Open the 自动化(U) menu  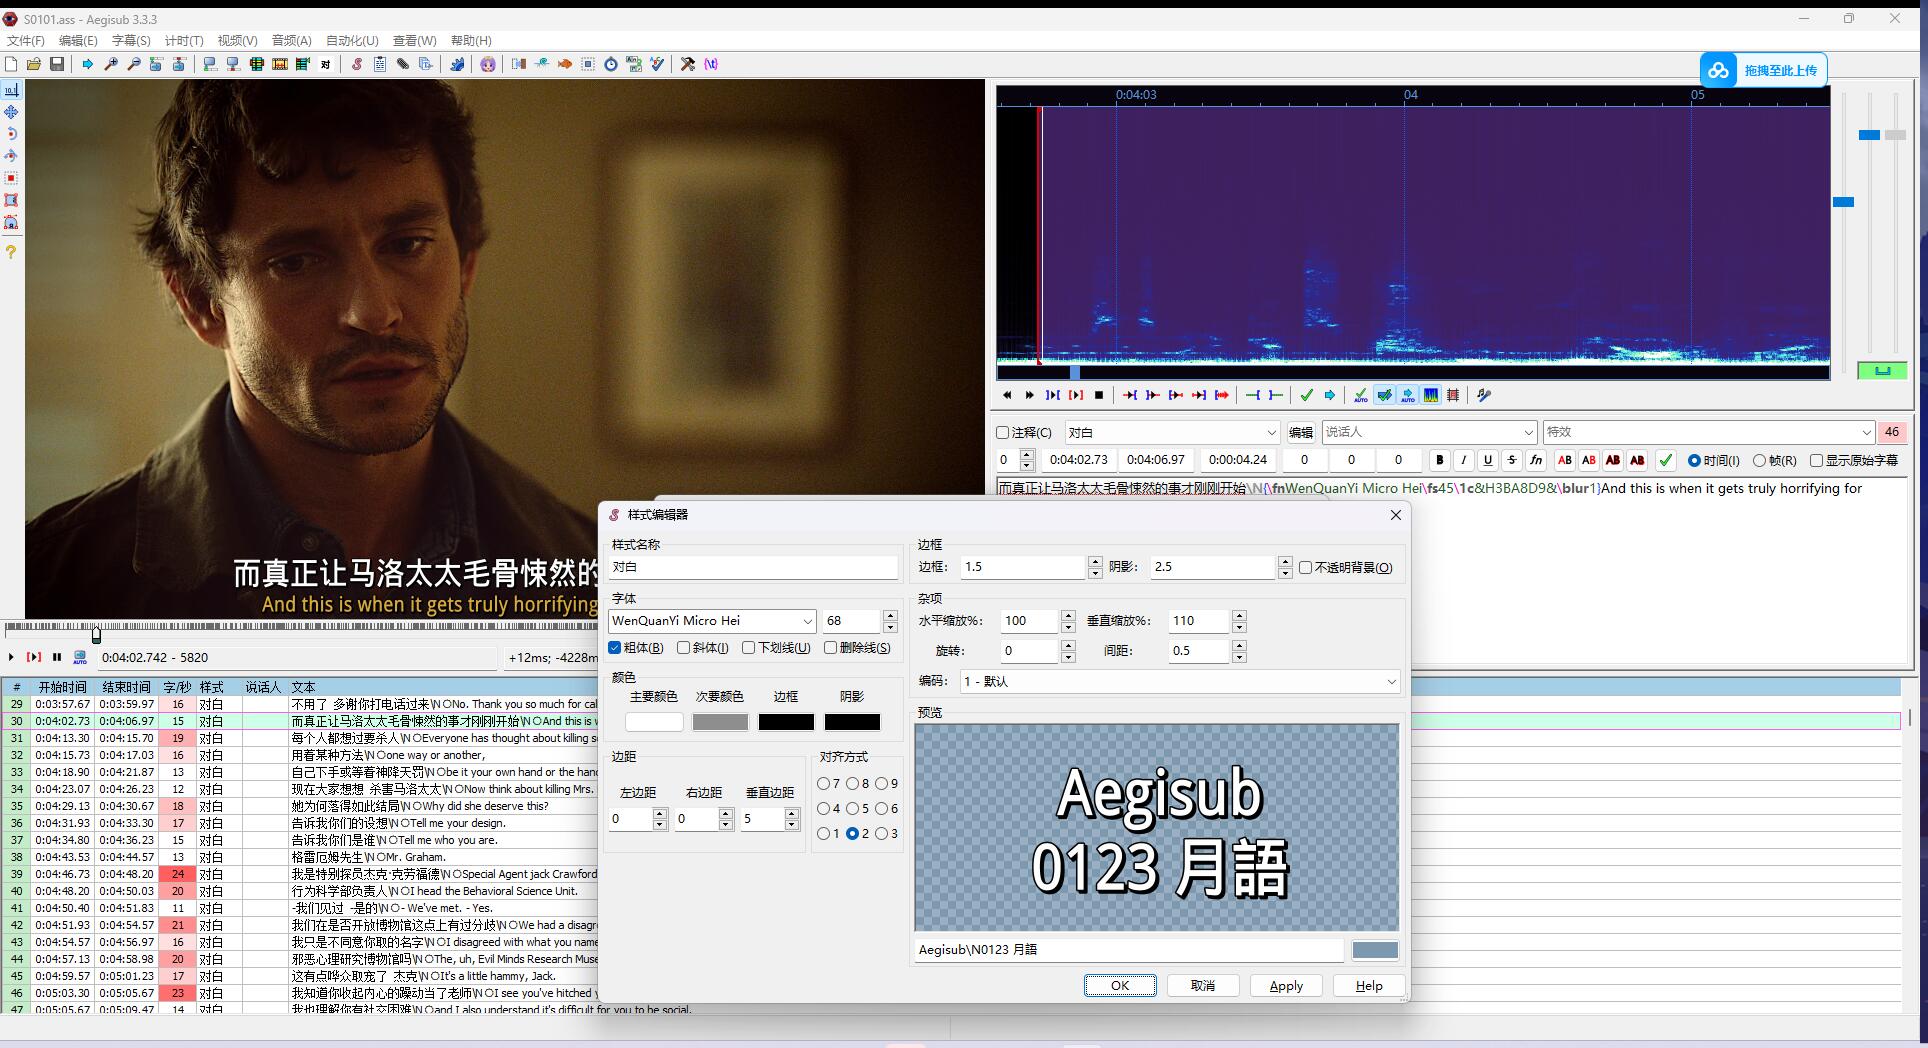click(352, 41)
